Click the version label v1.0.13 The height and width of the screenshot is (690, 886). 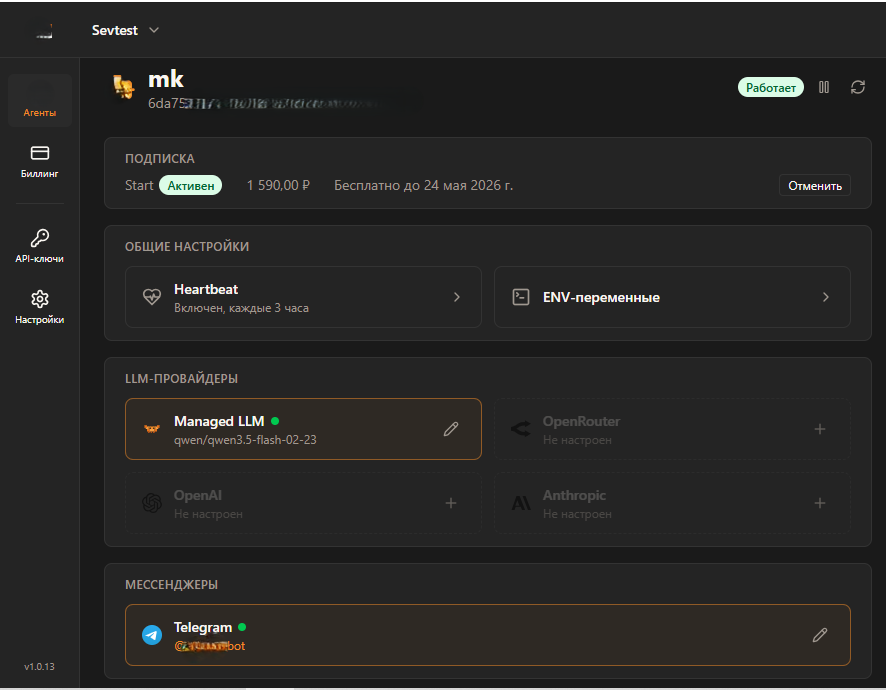40,666
